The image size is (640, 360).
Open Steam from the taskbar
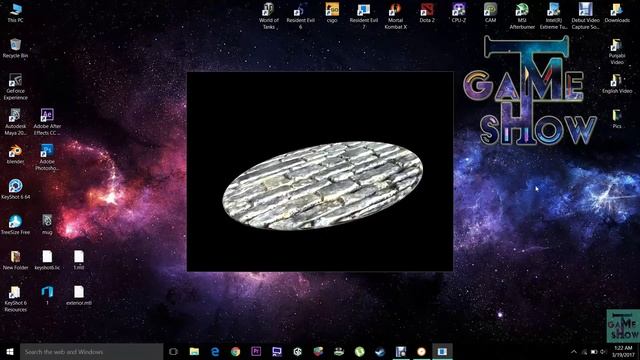coord(380,351)
